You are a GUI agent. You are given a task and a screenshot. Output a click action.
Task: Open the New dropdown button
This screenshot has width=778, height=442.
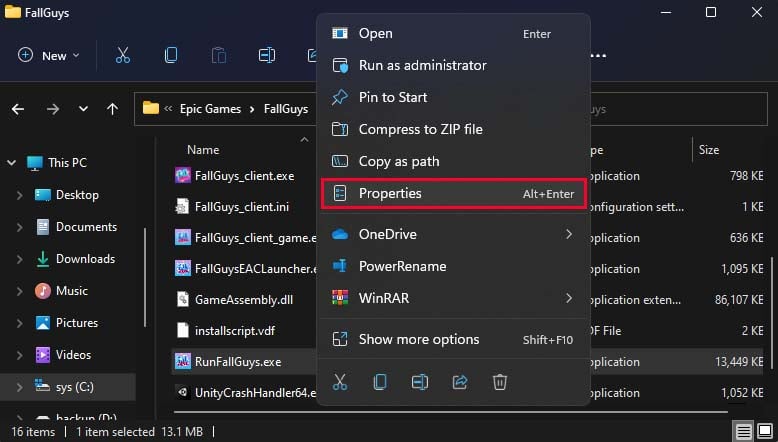[48, 55]
